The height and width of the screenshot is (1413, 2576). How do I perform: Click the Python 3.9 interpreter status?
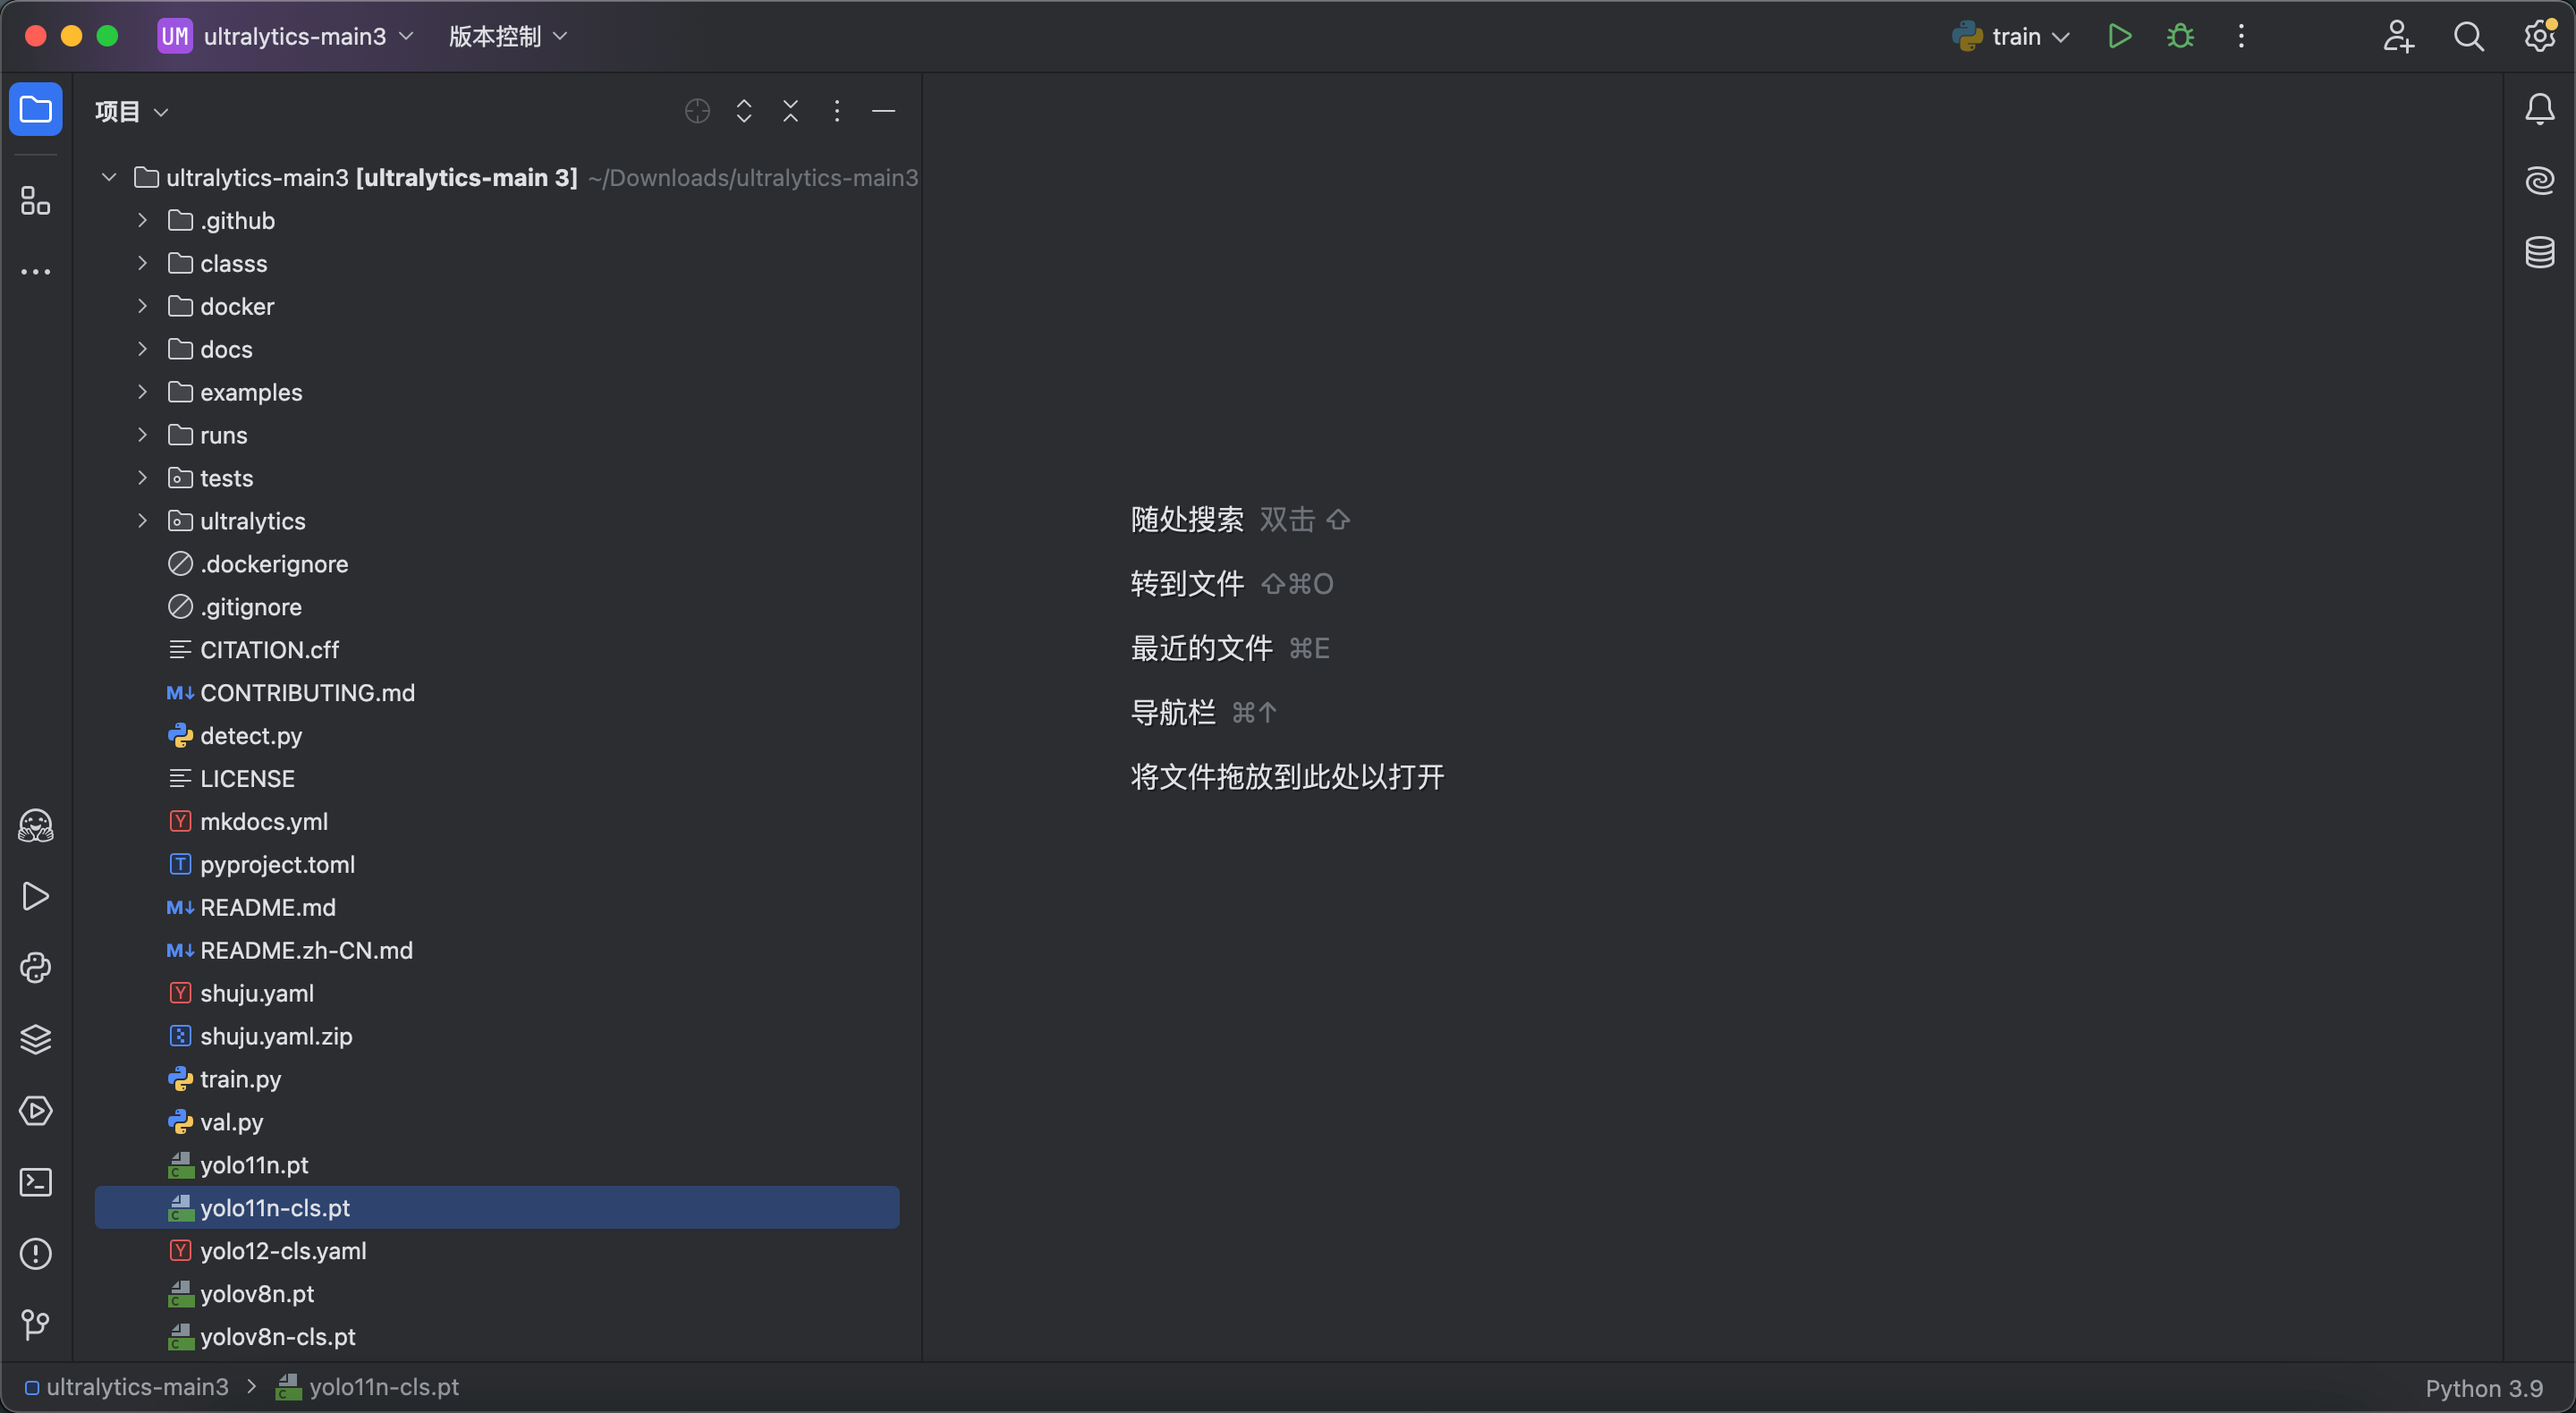[x=2483, y=1388]
